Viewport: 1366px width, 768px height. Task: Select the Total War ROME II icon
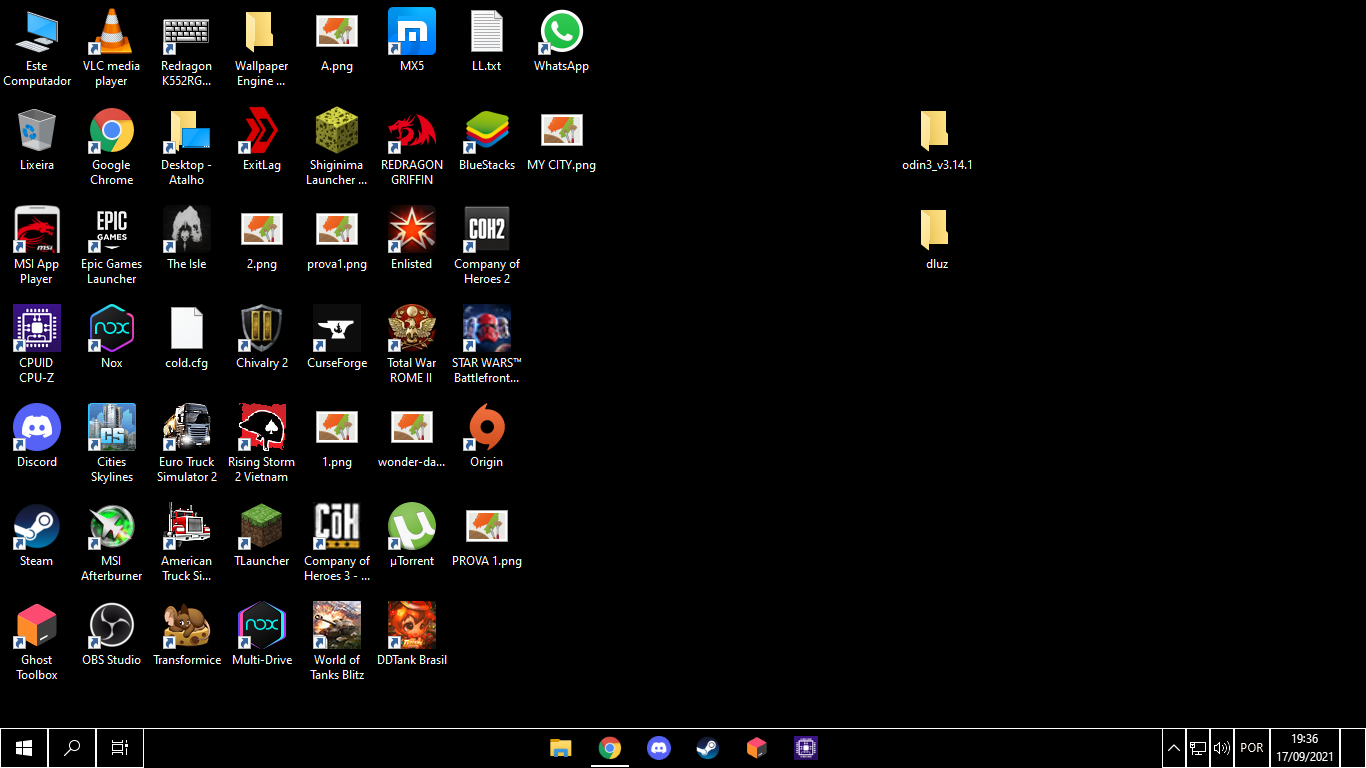point(412,344)
